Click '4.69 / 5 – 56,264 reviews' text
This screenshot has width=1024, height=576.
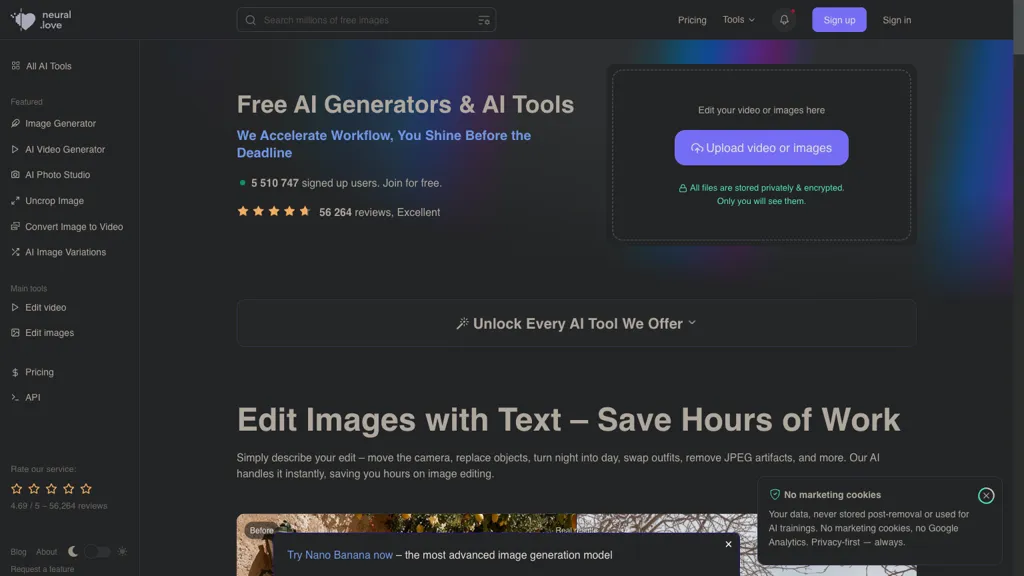(59, 506)
